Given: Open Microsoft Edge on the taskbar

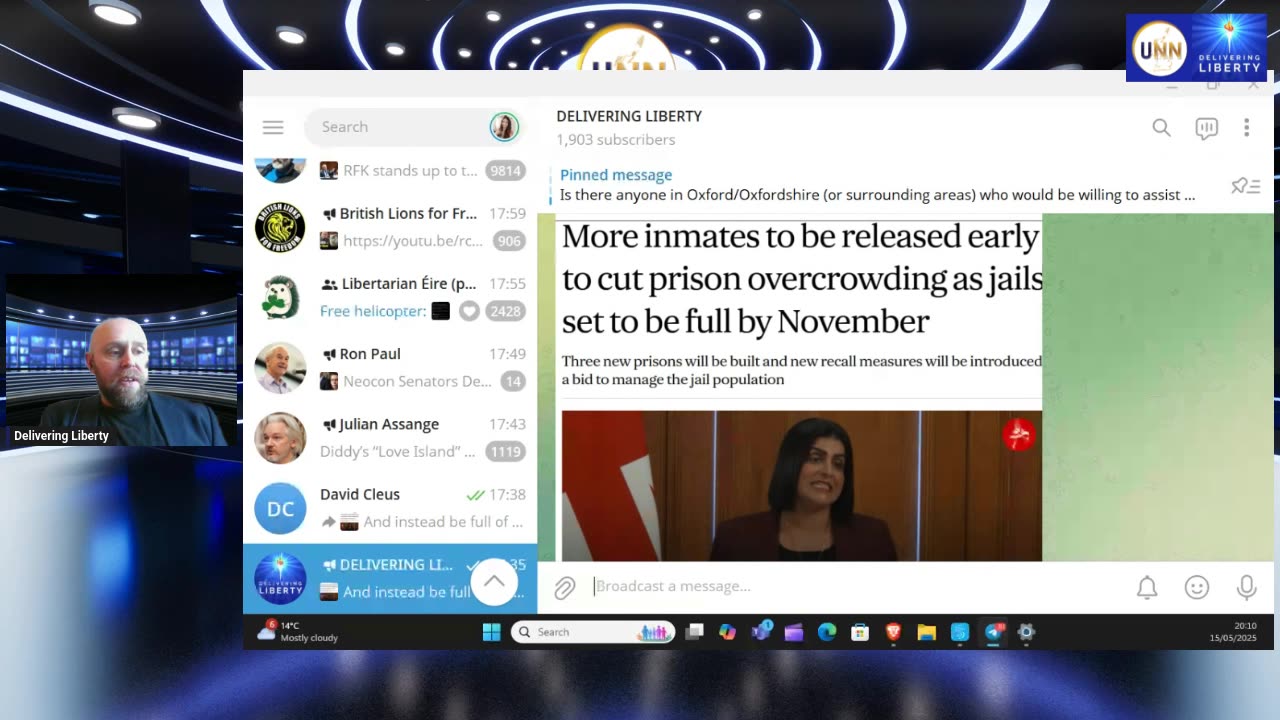Looking at the screenshot, I should (x=827, y=632).
